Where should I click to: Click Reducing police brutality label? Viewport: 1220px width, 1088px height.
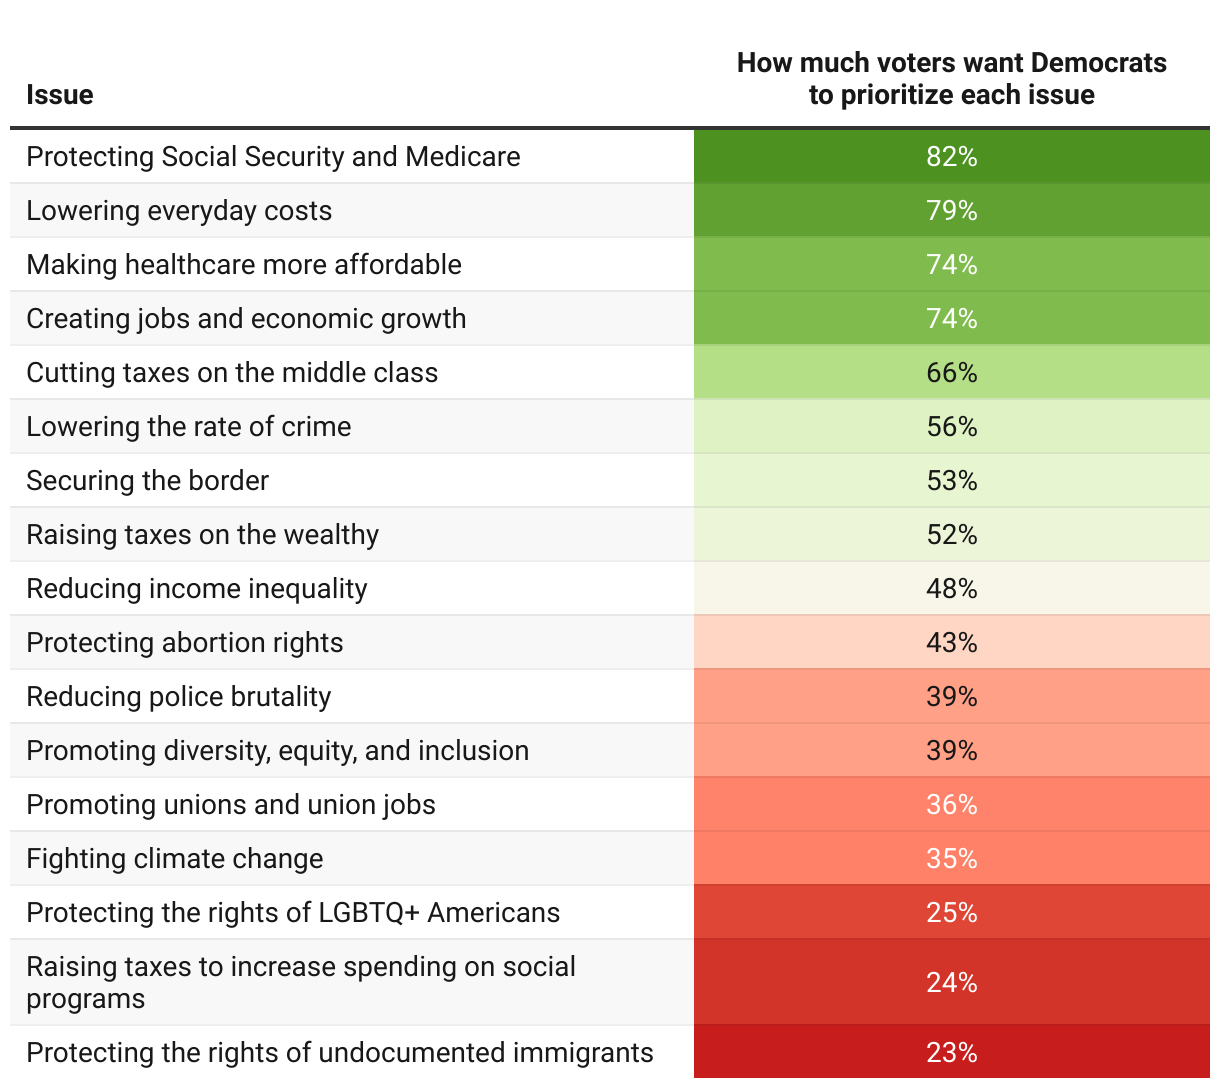tap(179, 697)
